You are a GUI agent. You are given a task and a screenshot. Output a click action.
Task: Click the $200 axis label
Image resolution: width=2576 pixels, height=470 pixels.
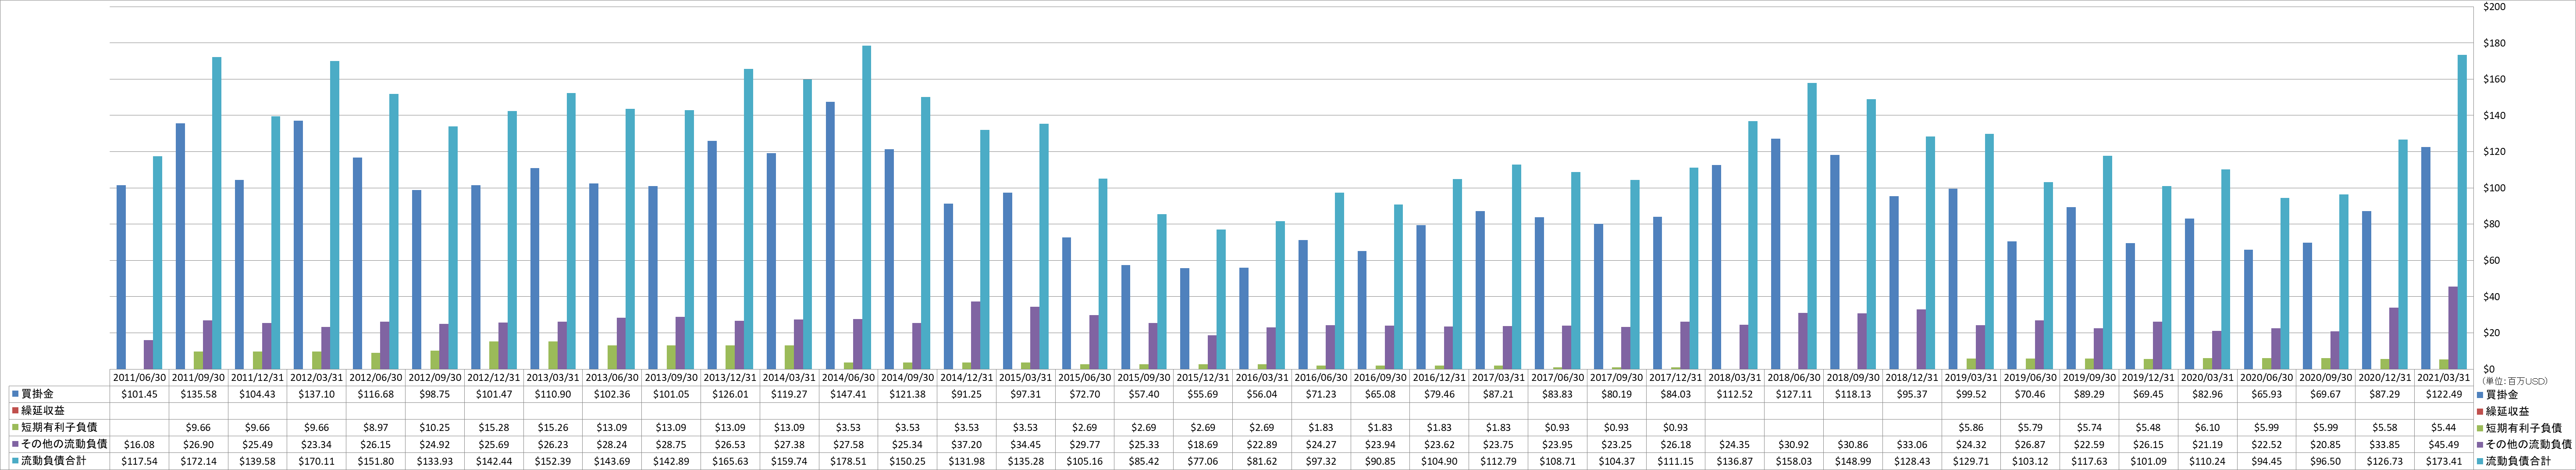pos(2494,7)
